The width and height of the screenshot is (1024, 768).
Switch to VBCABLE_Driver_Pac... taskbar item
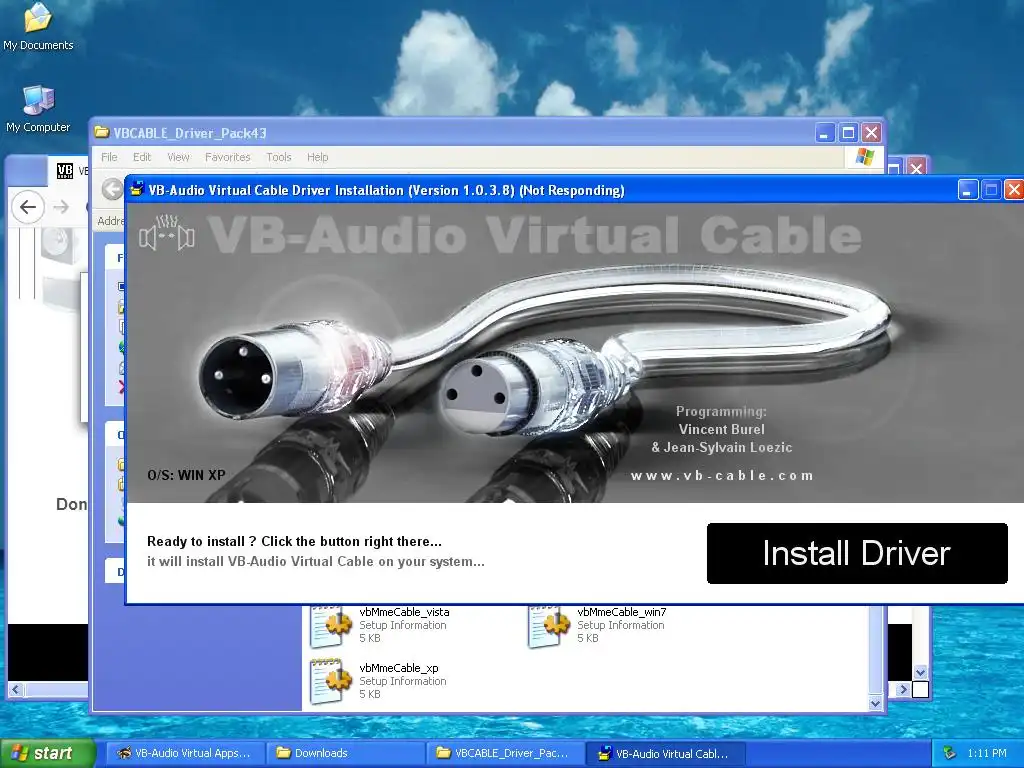pyautogui.click(x=505, y=753)
